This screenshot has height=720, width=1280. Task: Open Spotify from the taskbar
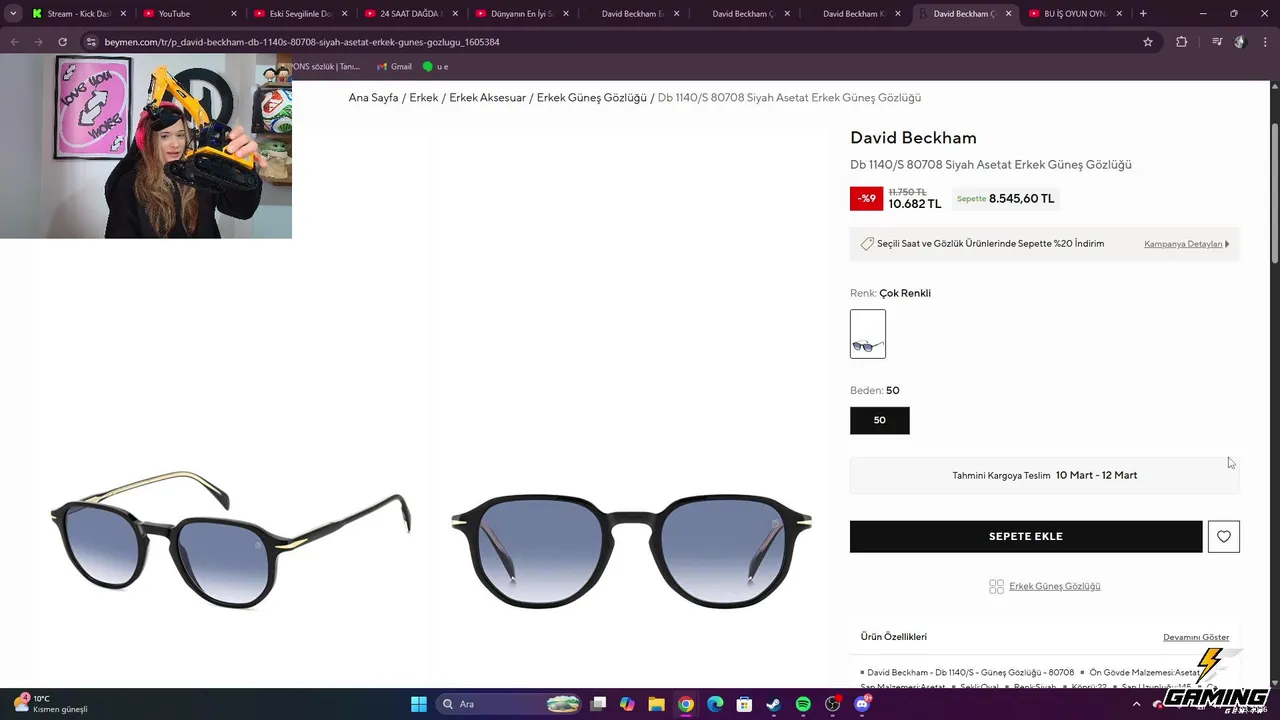(x=803, y=704)
